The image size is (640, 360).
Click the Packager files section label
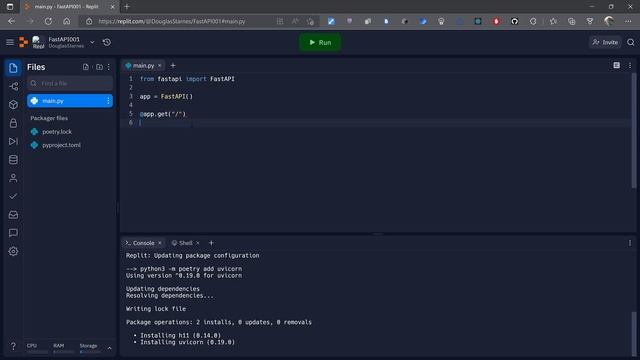coord(49,118)
